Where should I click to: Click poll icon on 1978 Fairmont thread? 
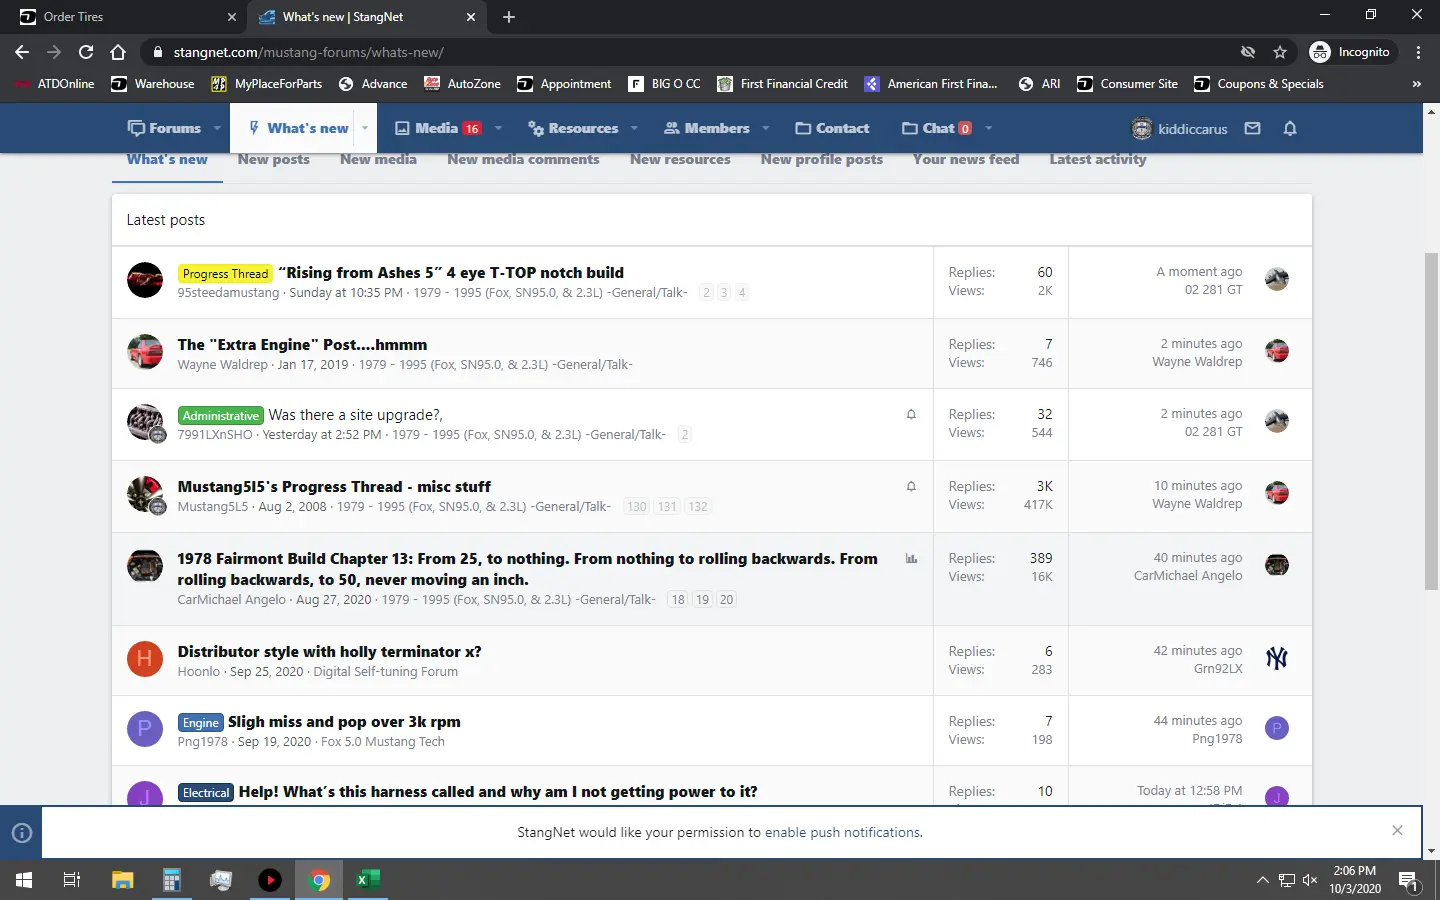click(911, 558)
